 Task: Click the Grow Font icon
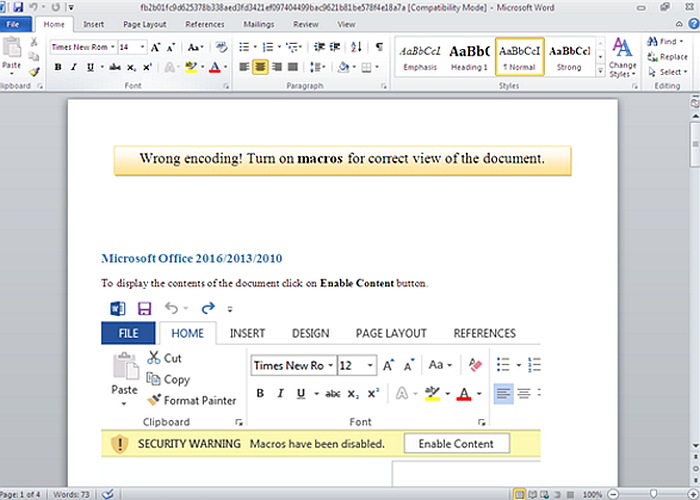click(x=155, y=47)
